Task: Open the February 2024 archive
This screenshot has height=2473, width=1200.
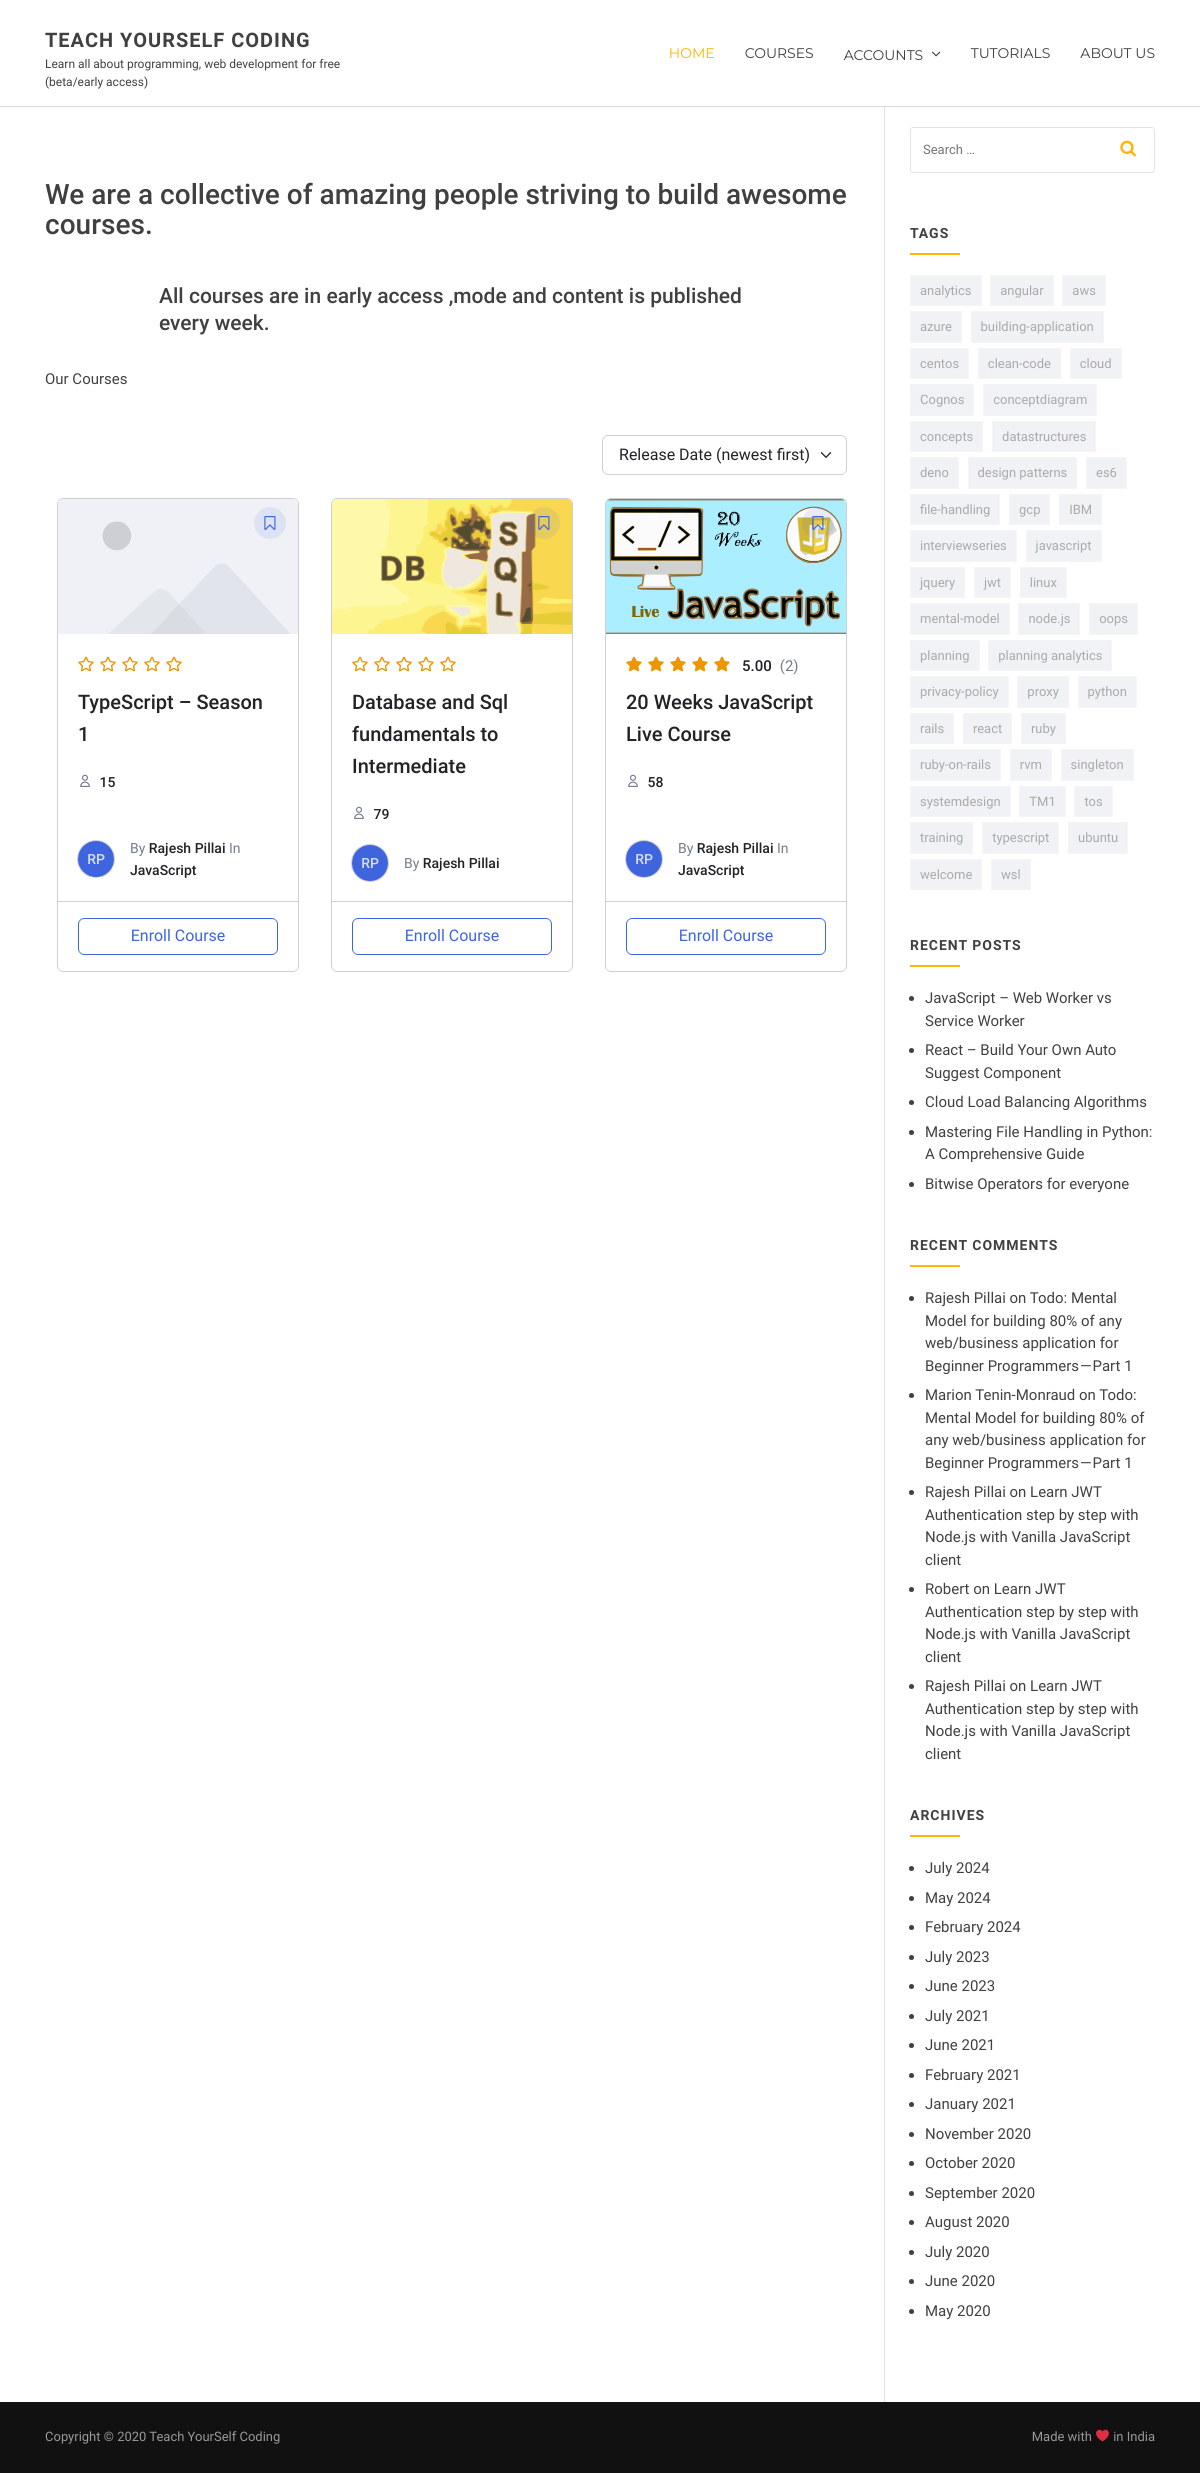Action: click(972, 1927)
